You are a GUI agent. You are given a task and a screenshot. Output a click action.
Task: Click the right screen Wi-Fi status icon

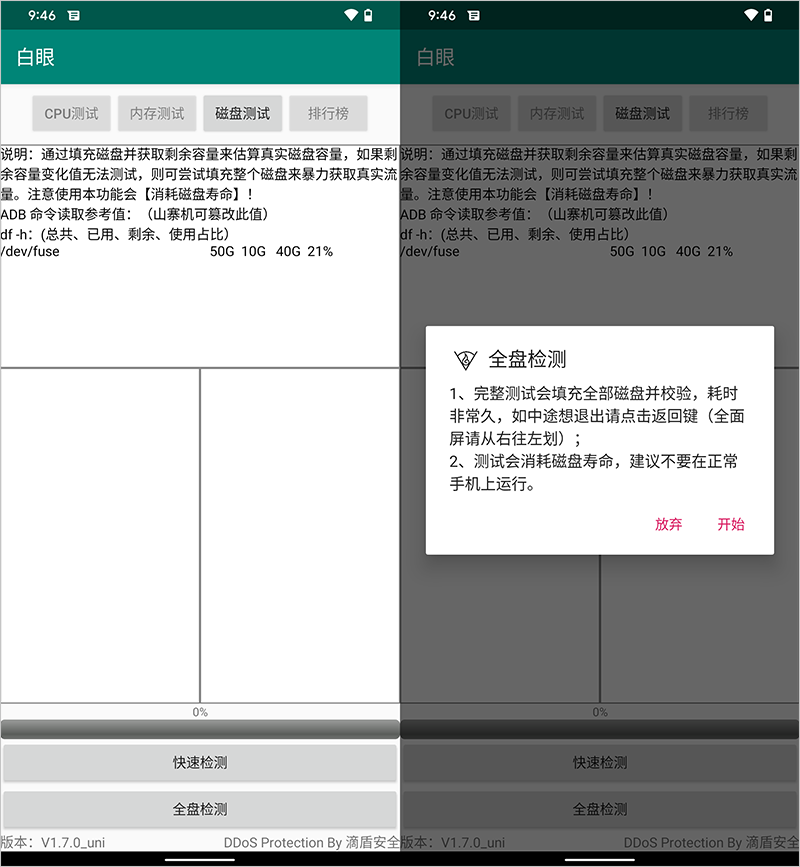751,15
